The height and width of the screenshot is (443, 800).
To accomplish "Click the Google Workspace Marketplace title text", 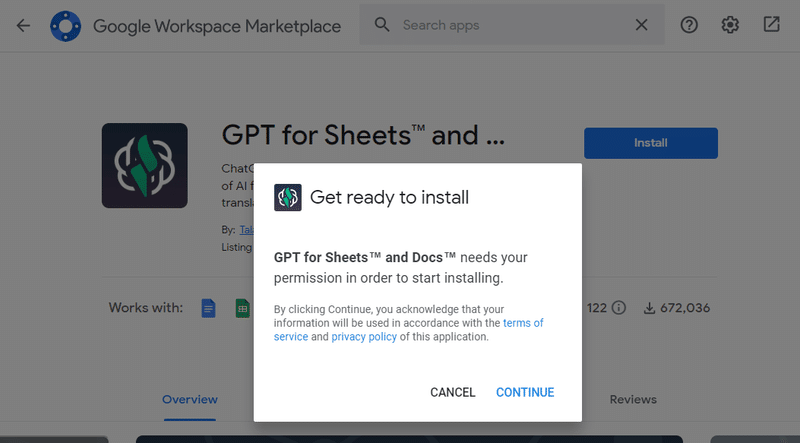I will [x=217, y=26].
